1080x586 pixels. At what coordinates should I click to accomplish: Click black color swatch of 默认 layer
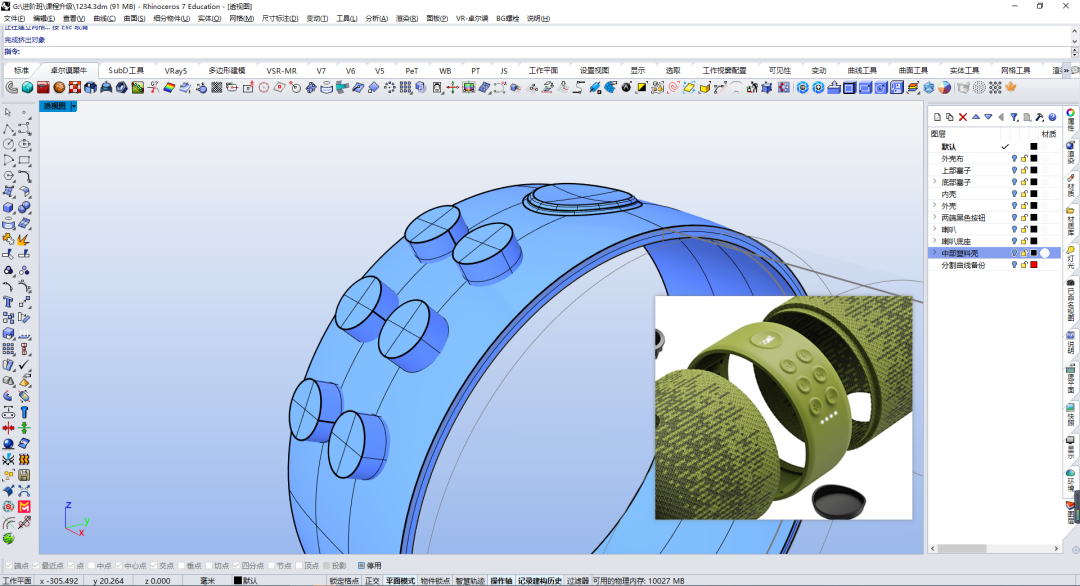[1034, 147]
